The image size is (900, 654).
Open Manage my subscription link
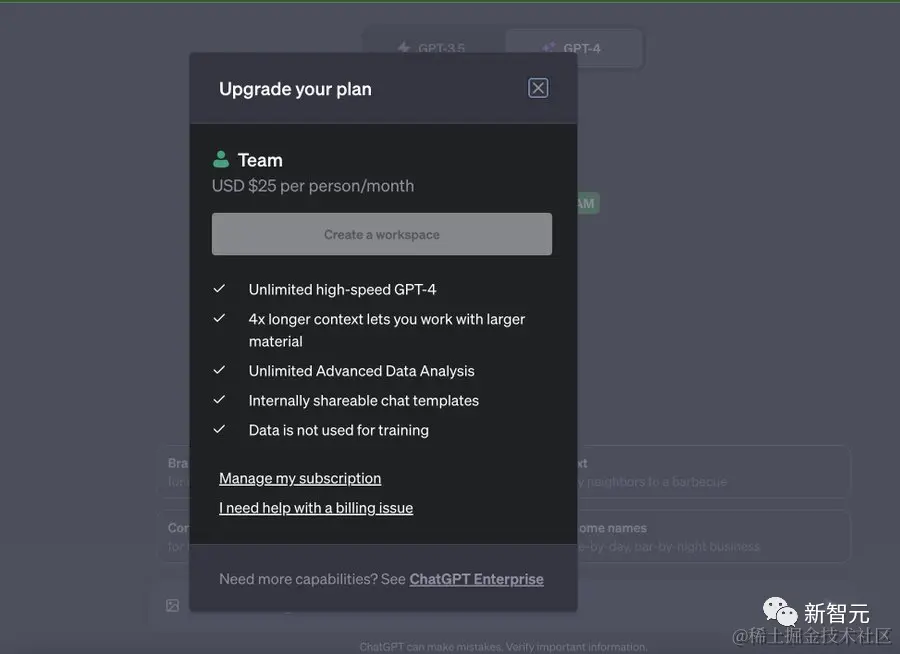pyautogui.click(x=300, y=478)
